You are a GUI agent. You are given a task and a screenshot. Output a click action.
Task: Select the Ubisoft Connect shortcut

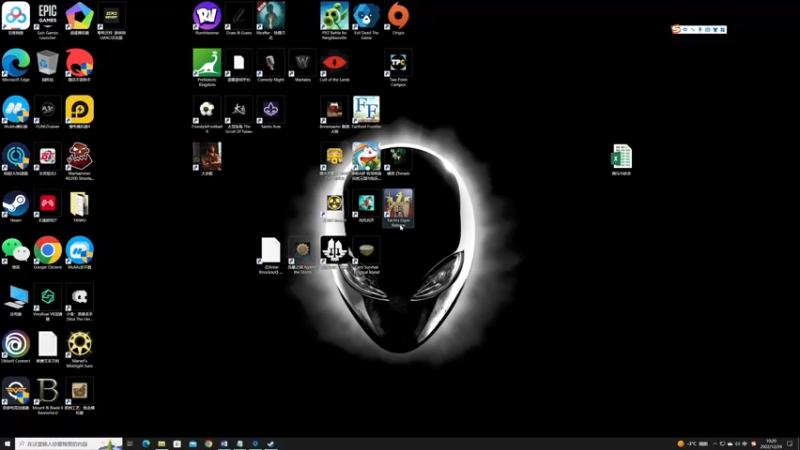click(x=16, y=347)
